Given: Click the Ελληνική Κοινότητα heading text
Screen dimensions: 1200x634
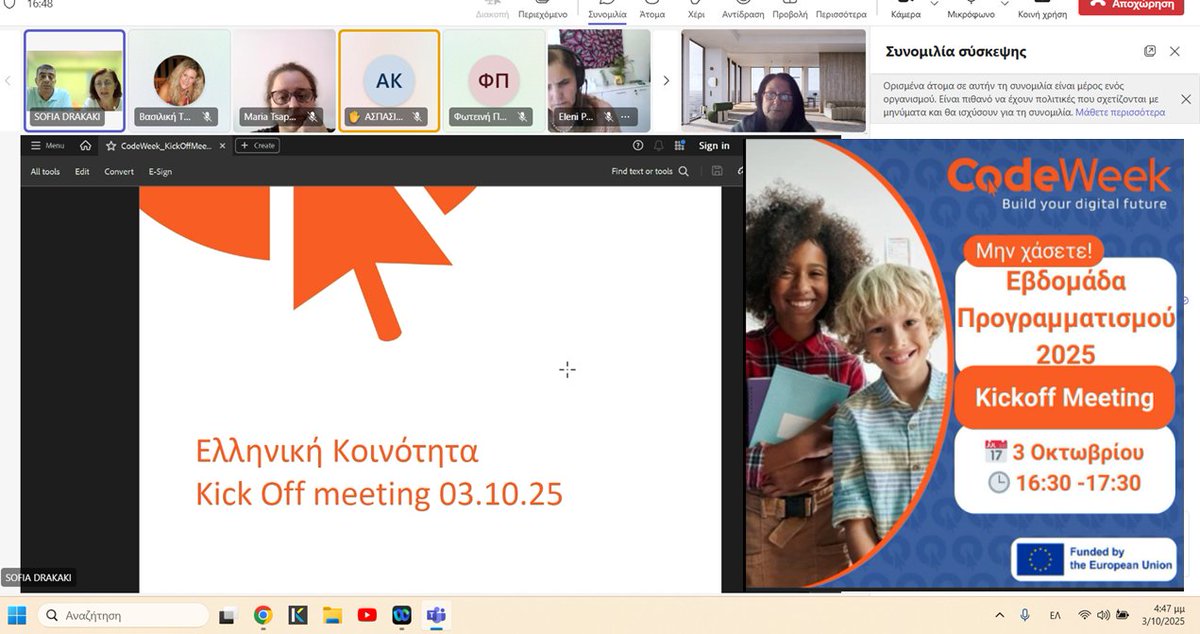Looking at the screenshot, I should [x=337, y=451].
